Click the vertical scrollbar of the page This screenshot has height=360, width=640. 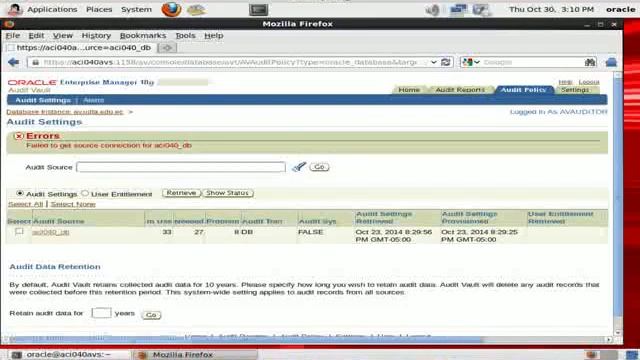tap(618, 196)
